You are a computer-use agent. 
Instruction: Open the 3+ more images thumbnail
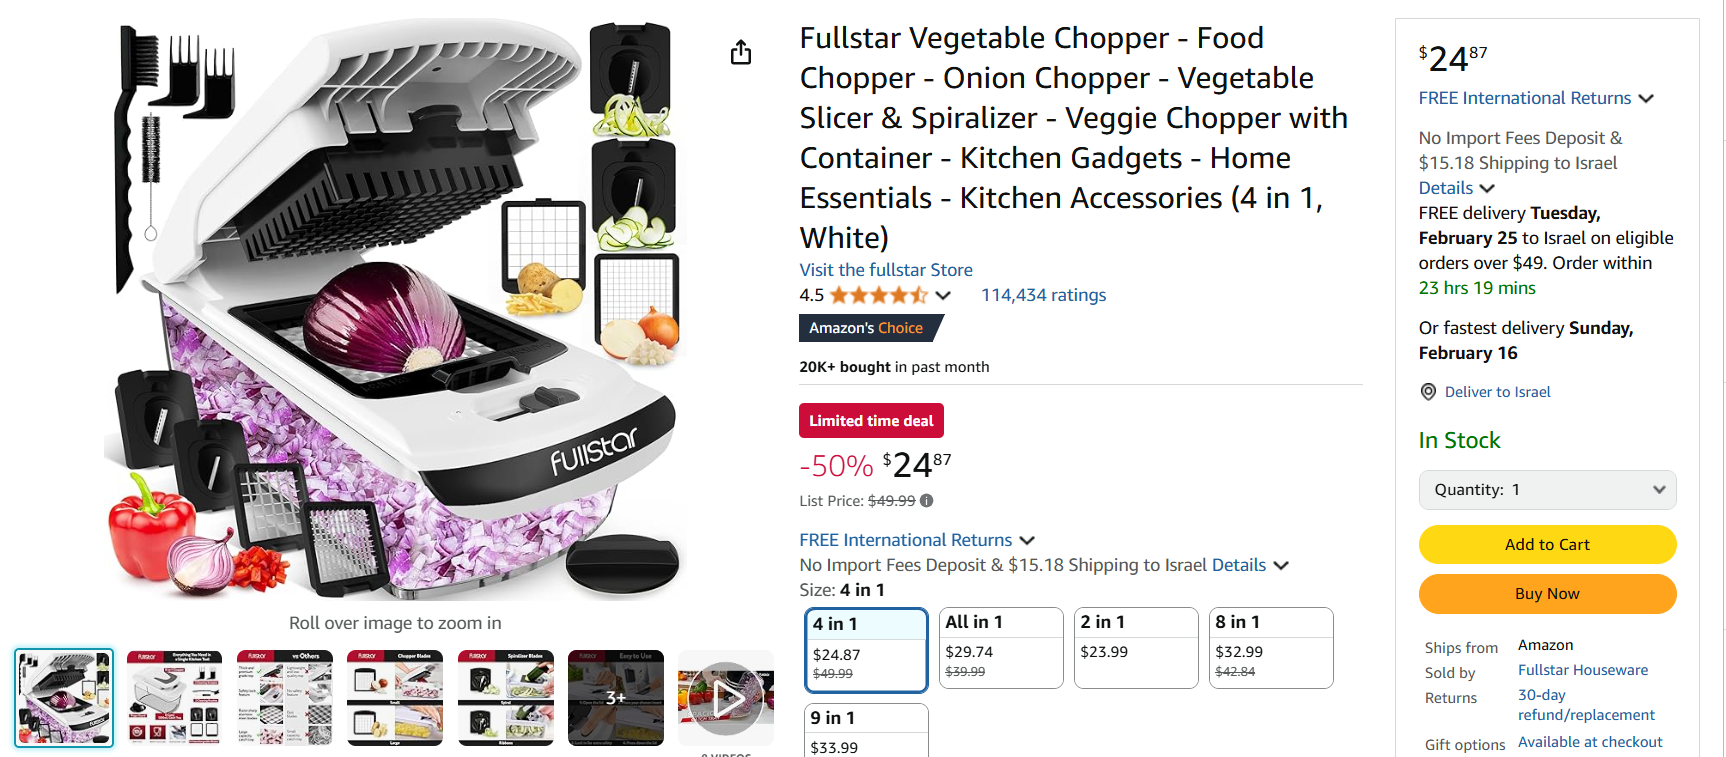[x=615, y=698]
